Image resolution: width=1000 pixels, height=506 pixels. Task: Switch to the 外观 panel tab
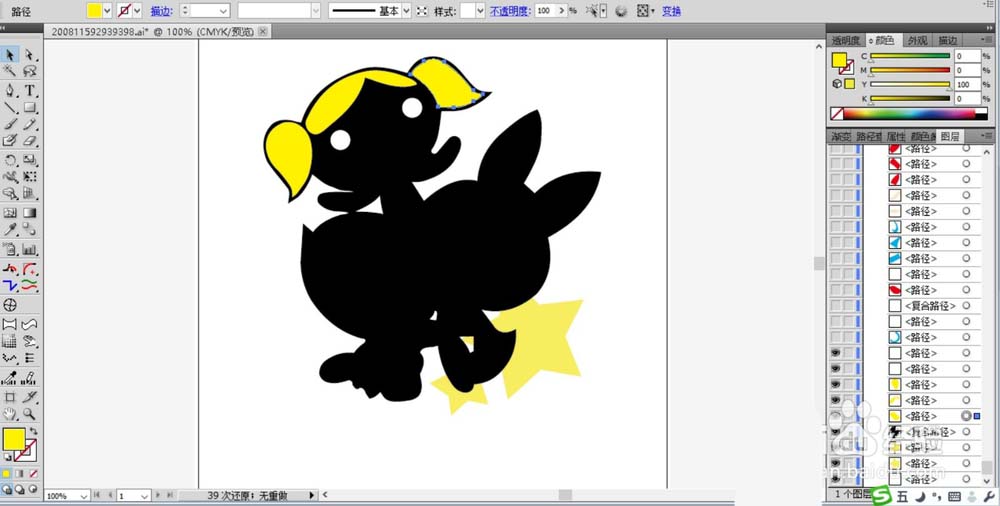pyautogui.click(x=917, y=40)
